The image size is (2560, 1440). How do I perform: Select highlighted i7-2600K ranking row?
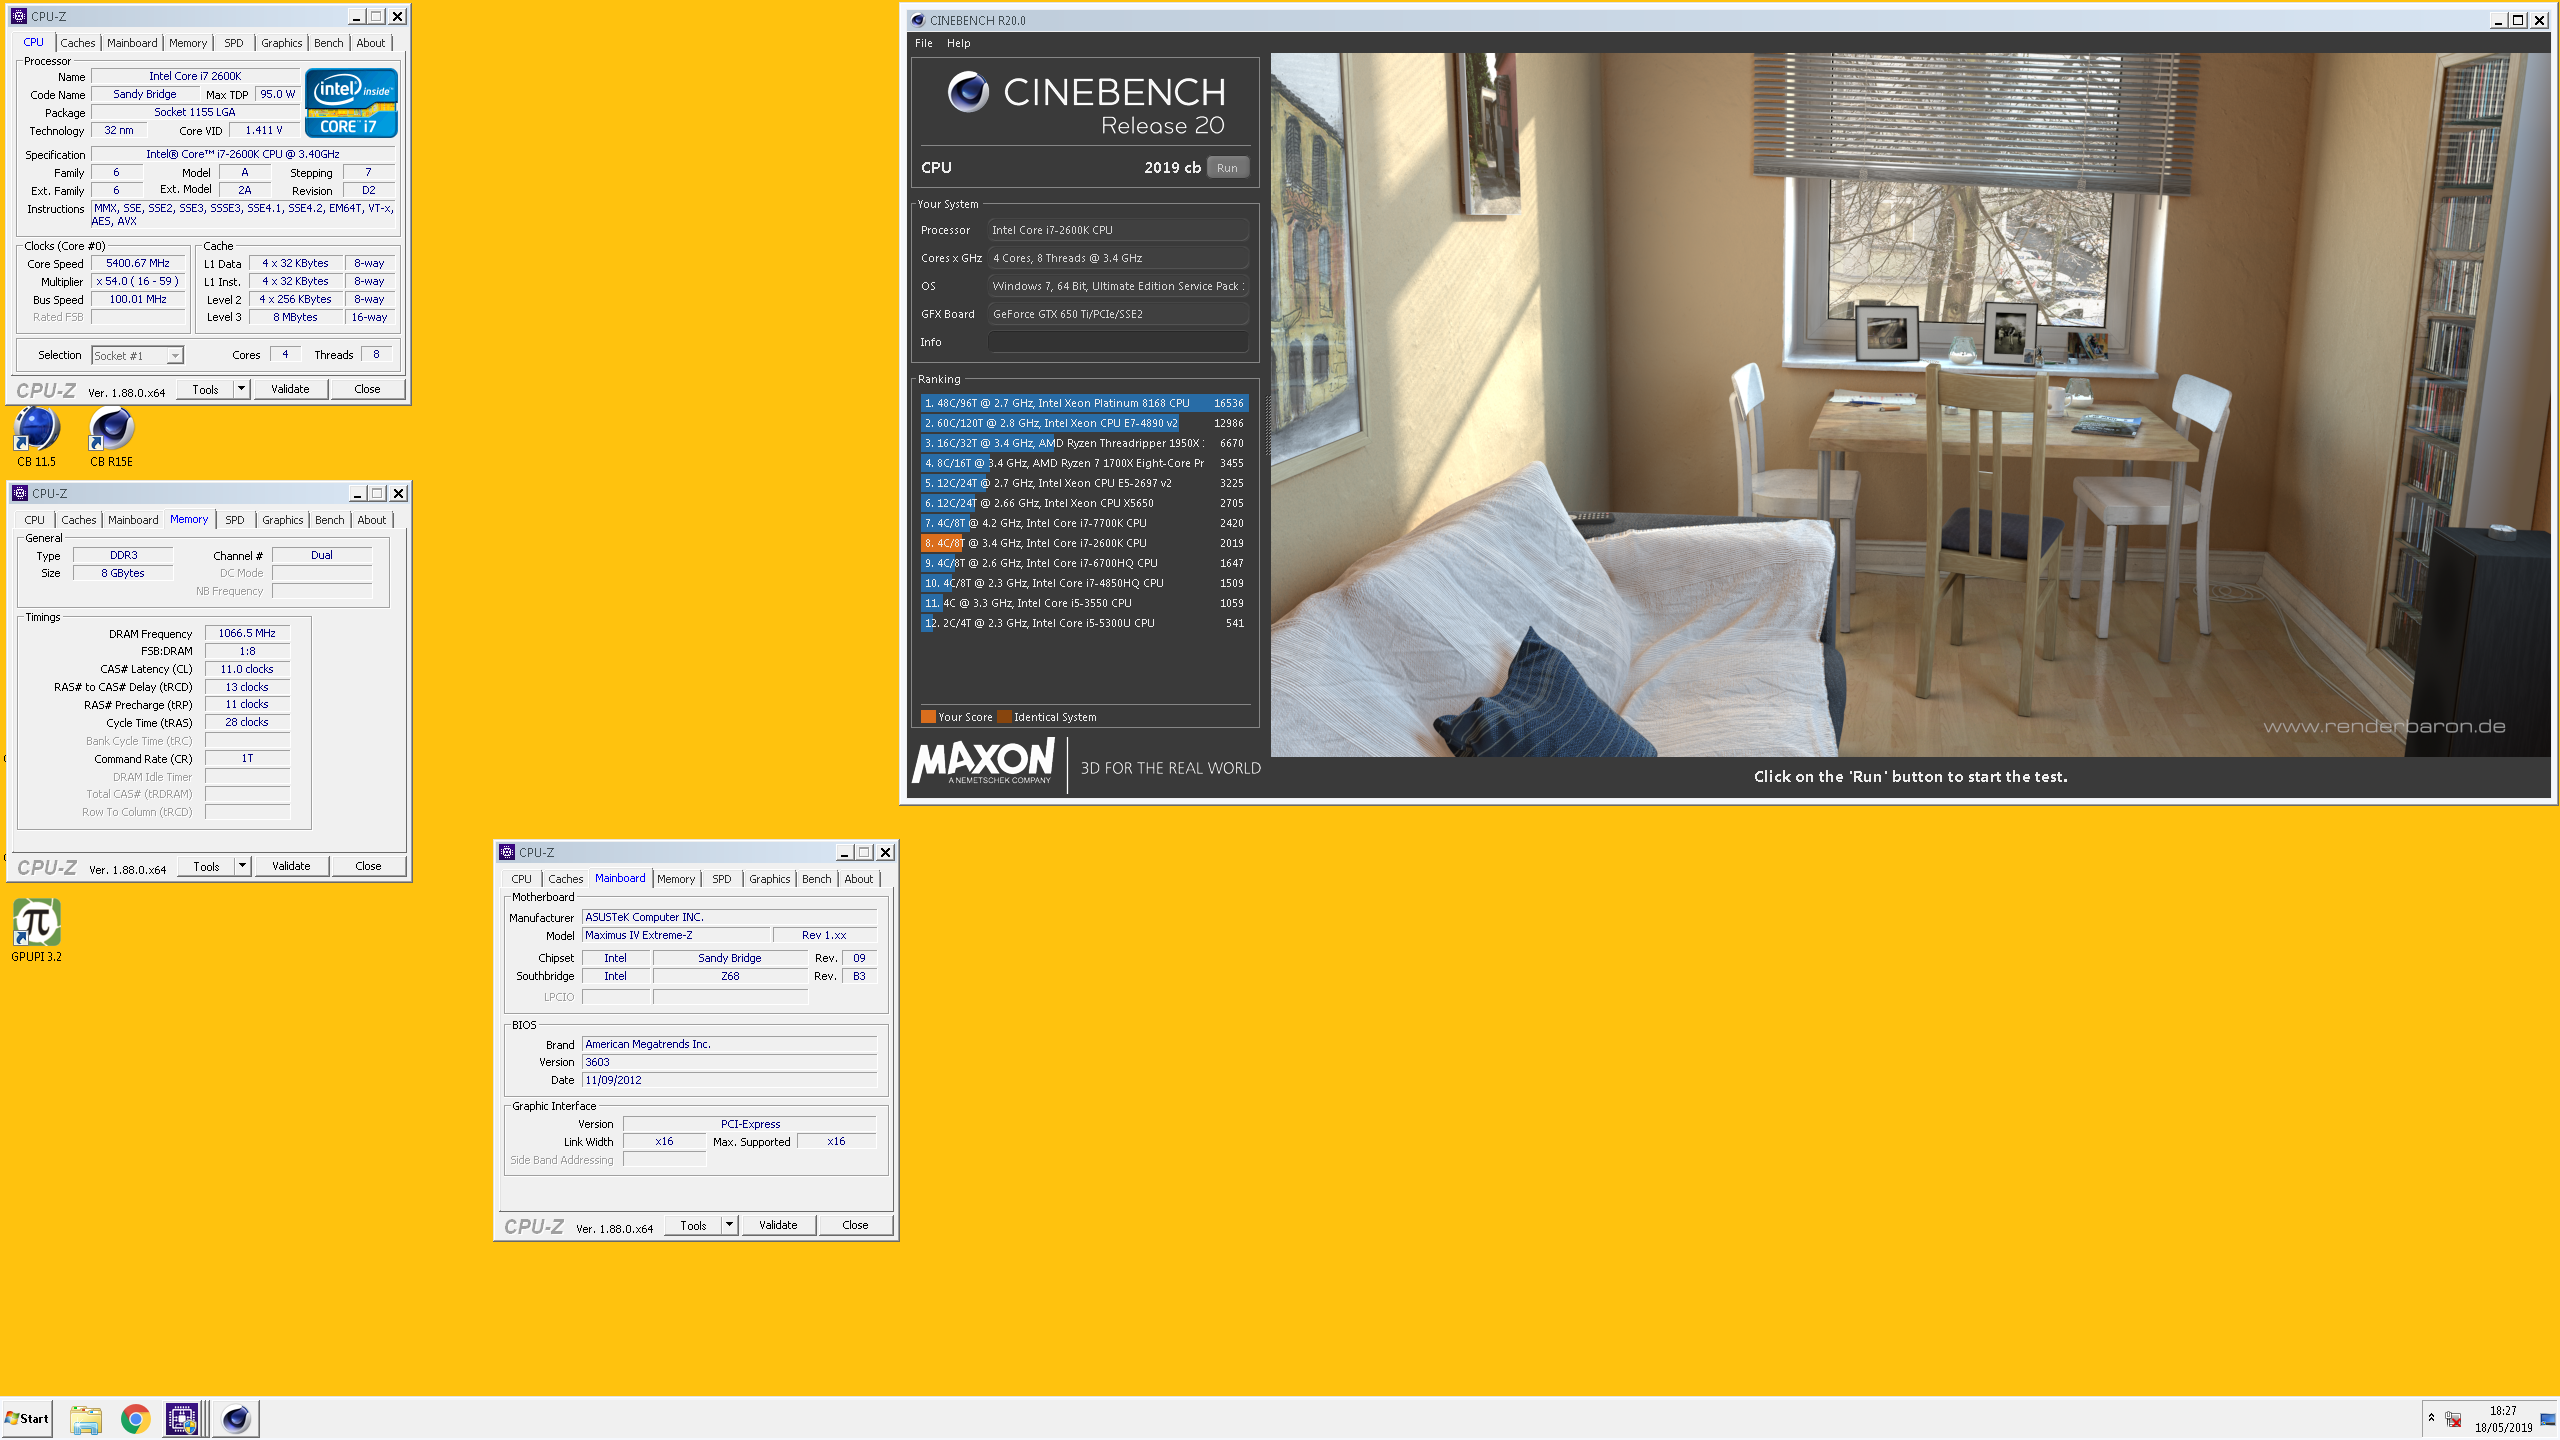point(1084,543)
